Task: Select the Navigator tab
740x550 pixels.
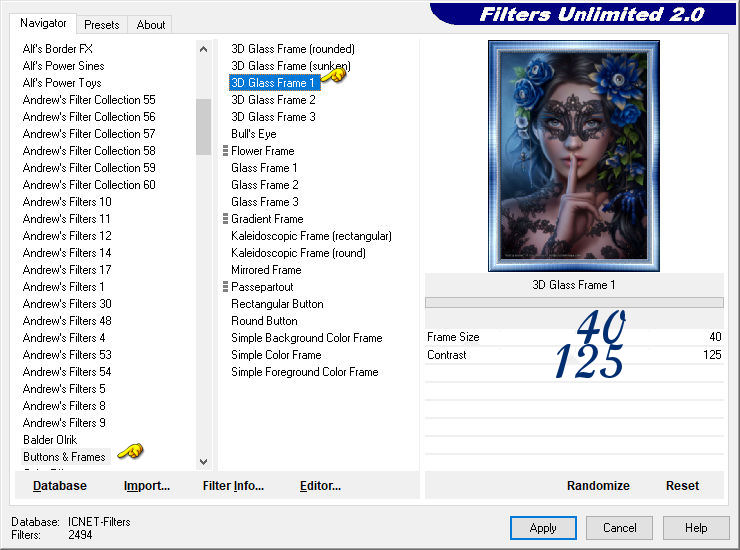Action: [43, 23]
